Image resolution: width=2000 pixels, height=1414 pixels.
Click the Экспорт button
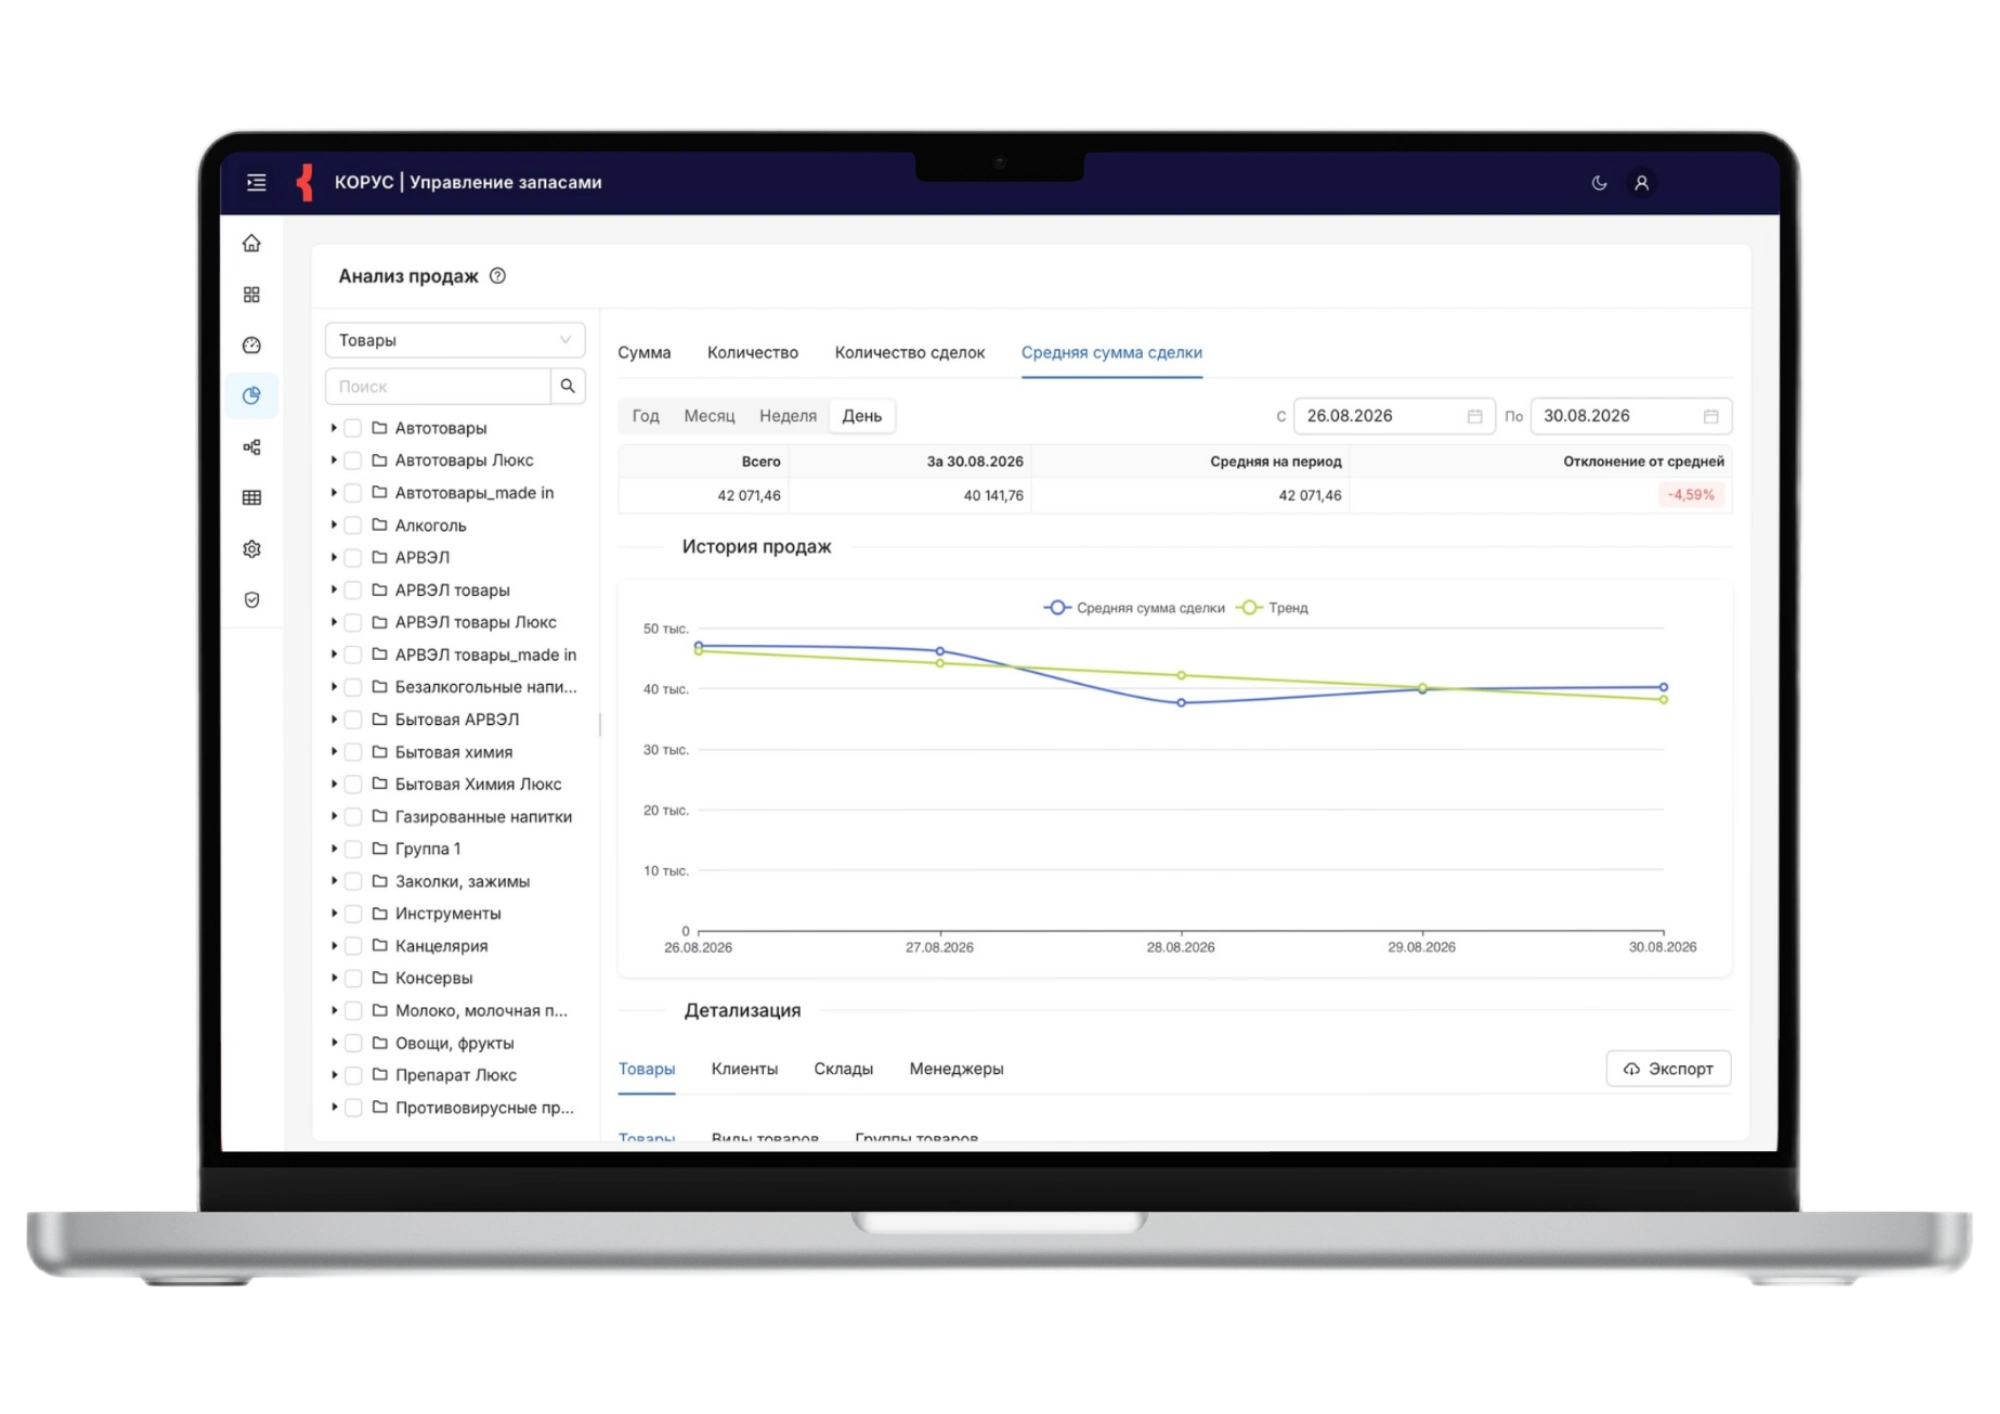[1668, 1069]
